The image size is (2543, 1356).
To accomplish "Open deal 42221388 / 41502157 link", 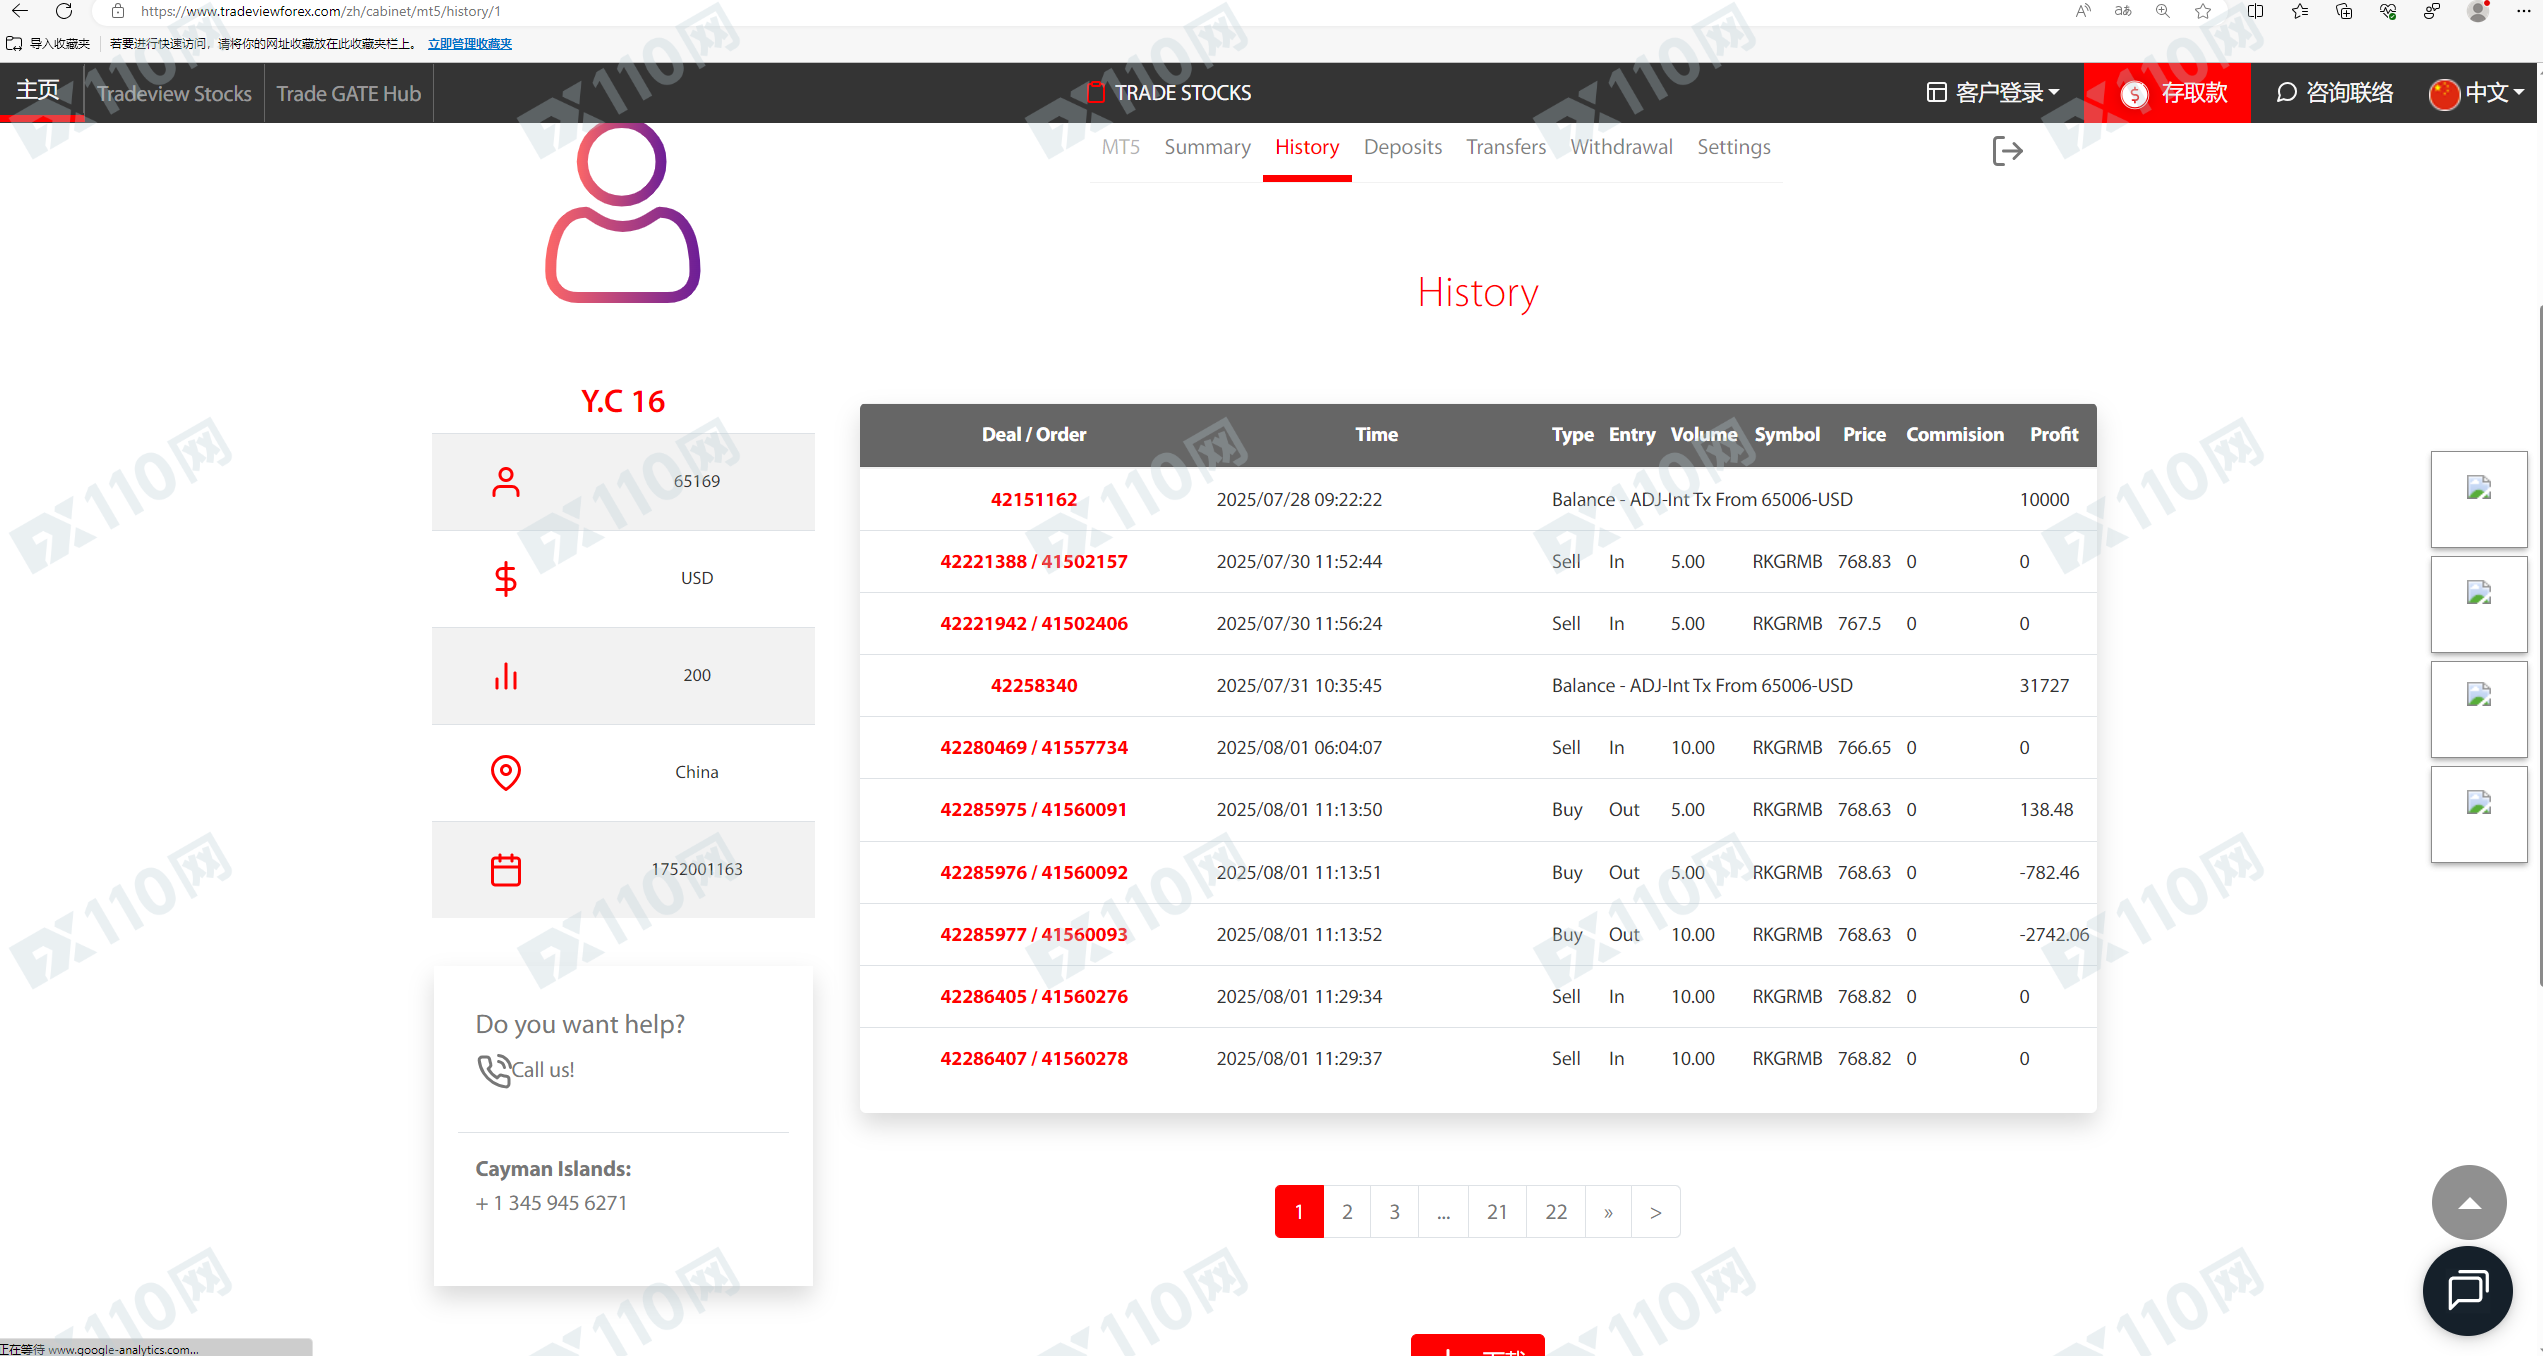I will click(1033, 561).
